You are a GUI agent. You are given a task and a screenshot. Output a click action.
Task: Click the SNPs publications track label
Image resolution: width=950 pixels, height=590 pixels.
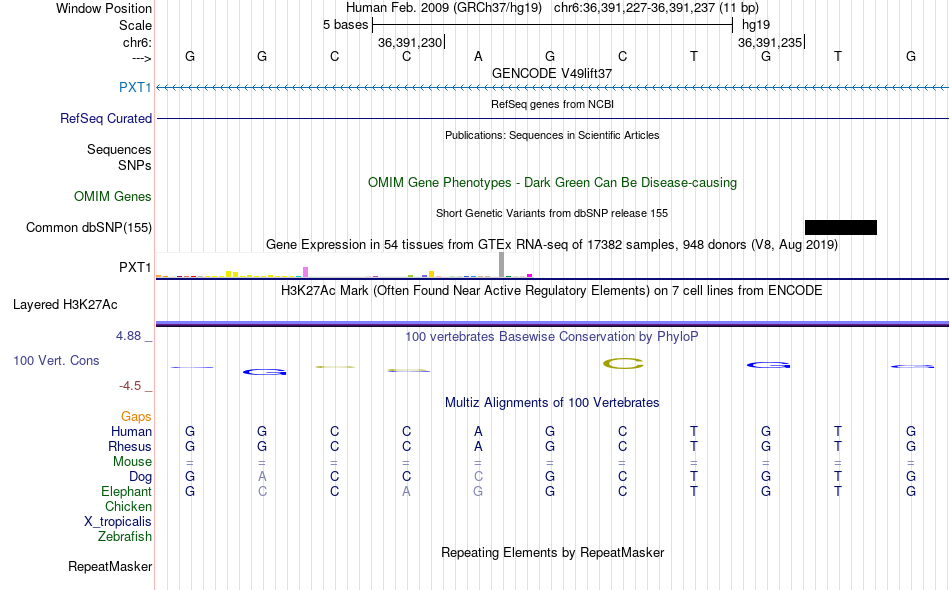click(x=135, y=165)
